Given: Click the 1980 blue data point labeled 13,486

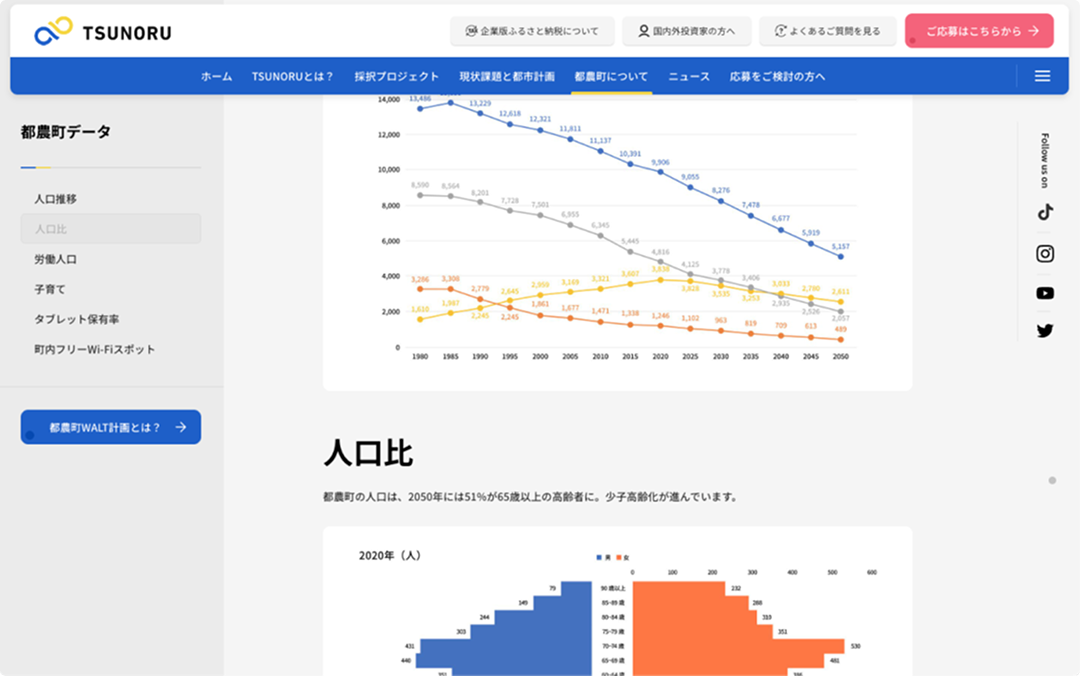Looking at the screenshot, I should click(420, 108).
